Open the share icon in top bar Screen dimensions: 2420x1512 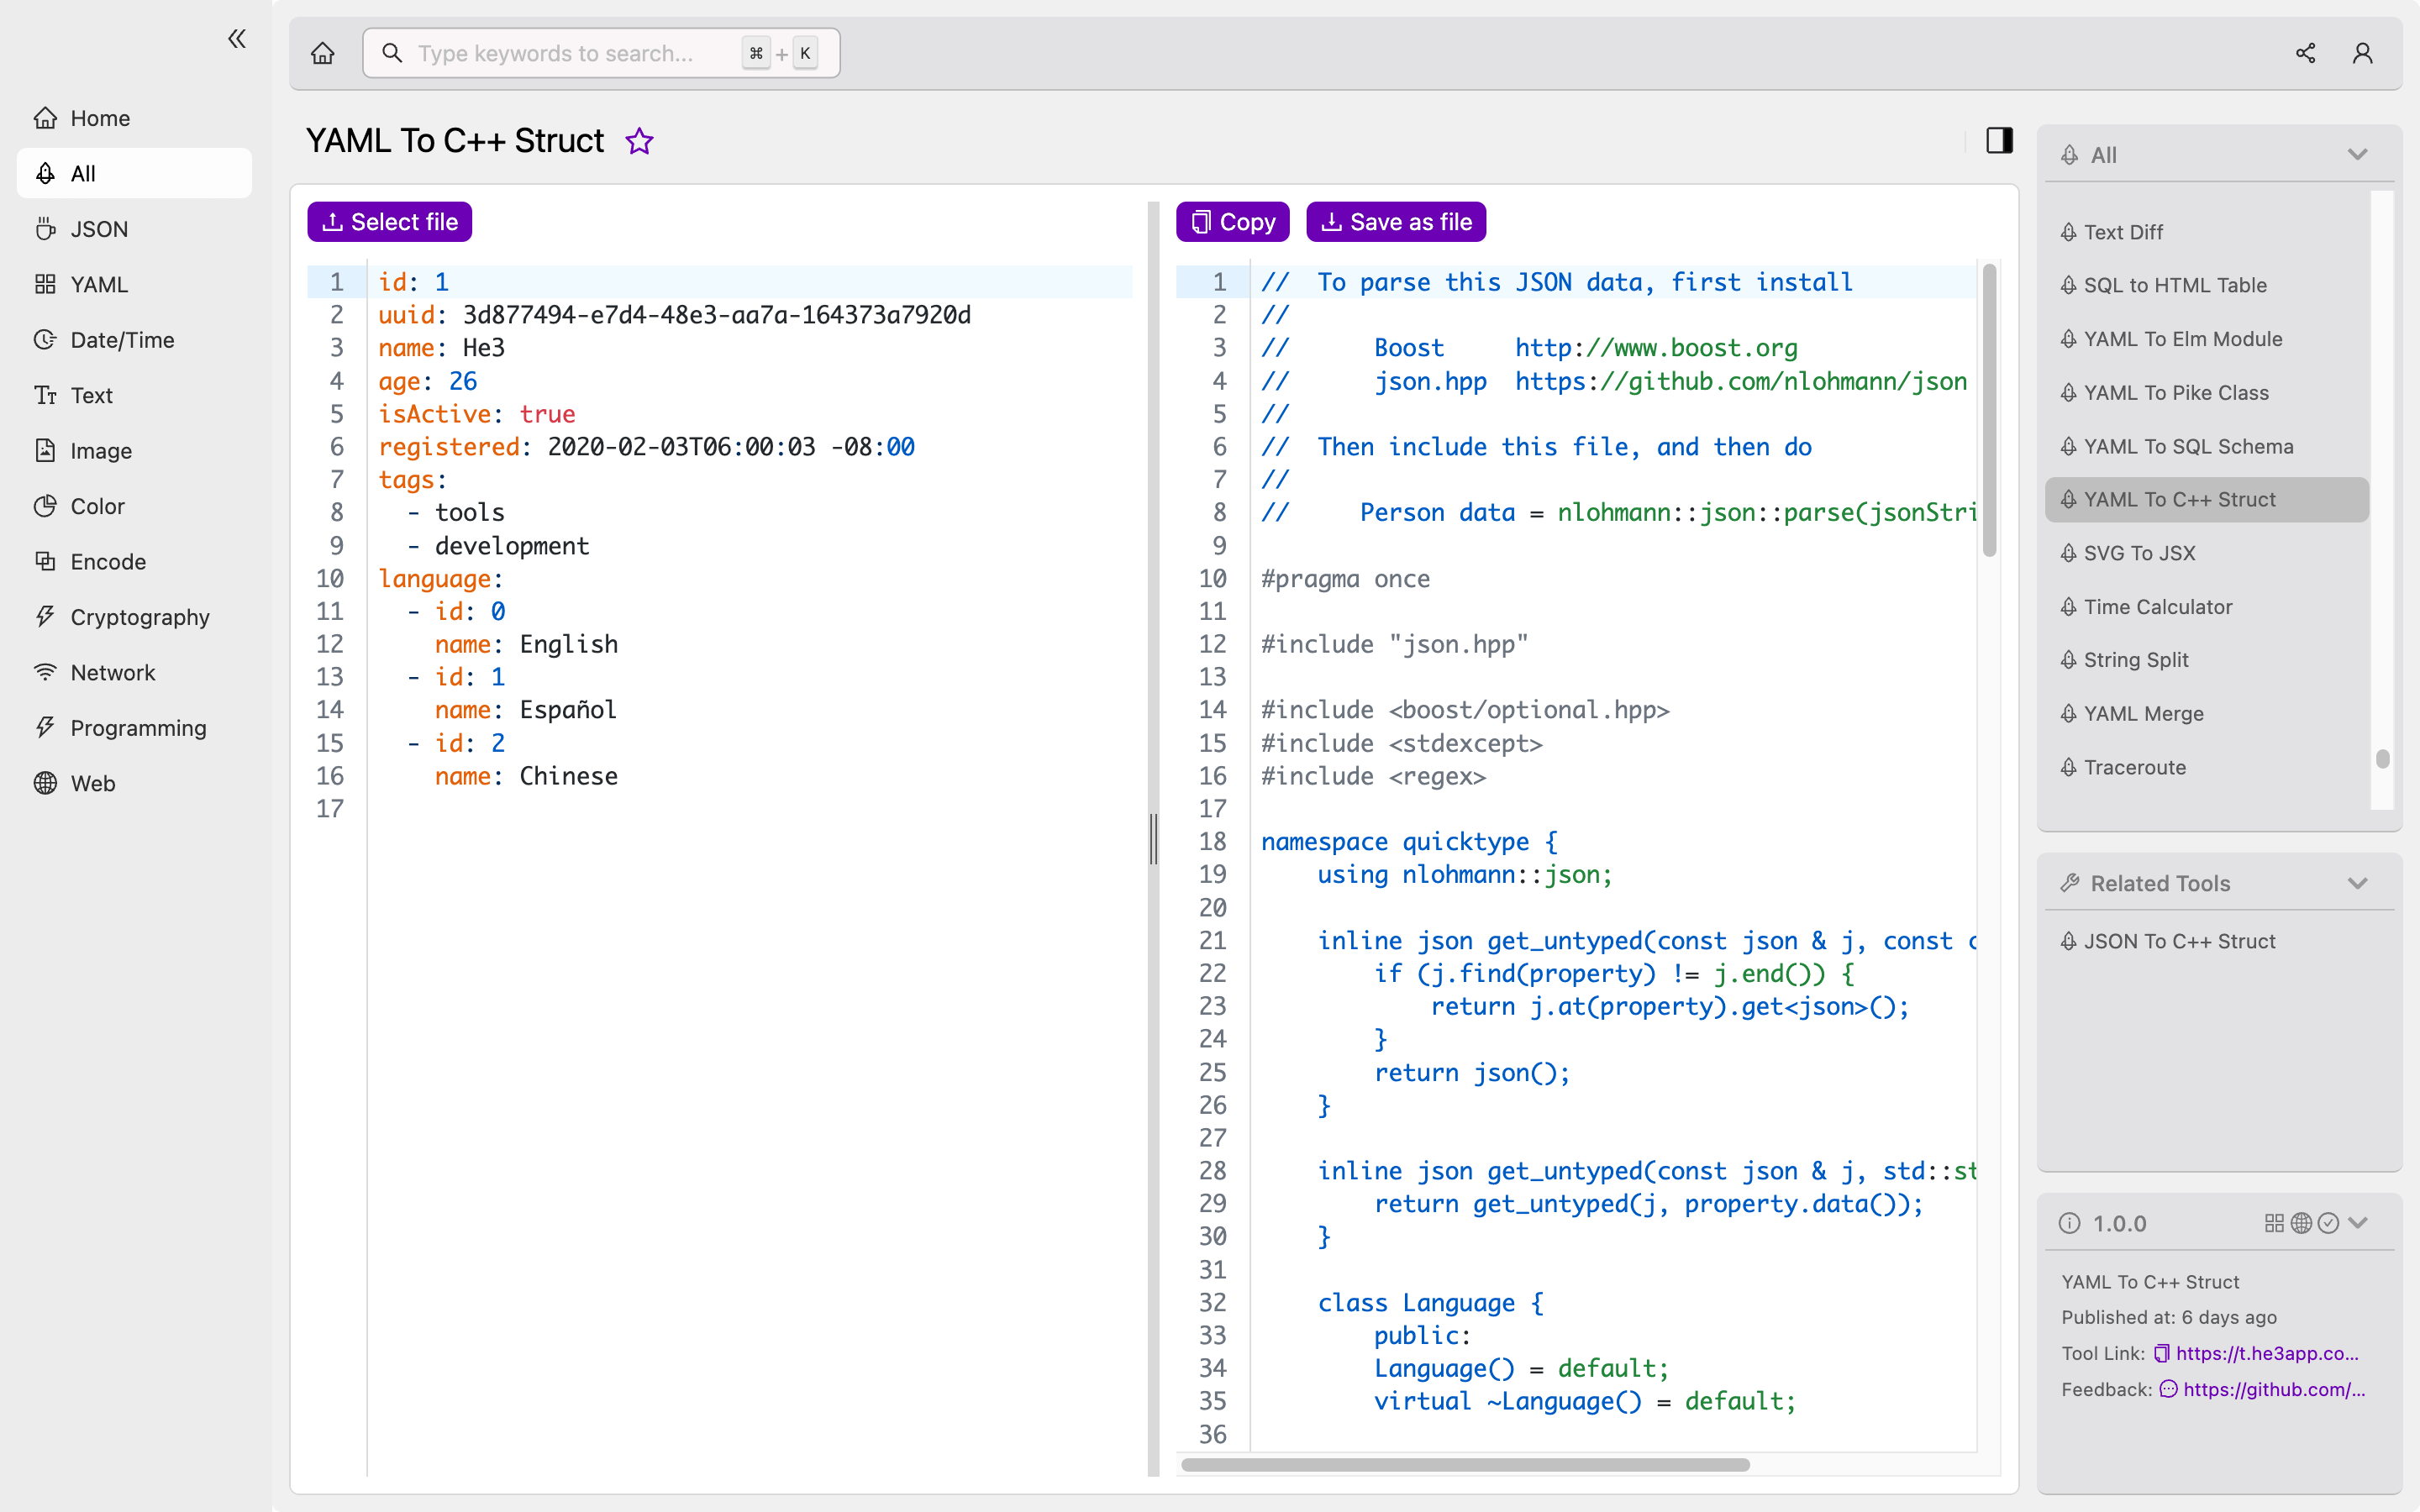[2305, 53]
